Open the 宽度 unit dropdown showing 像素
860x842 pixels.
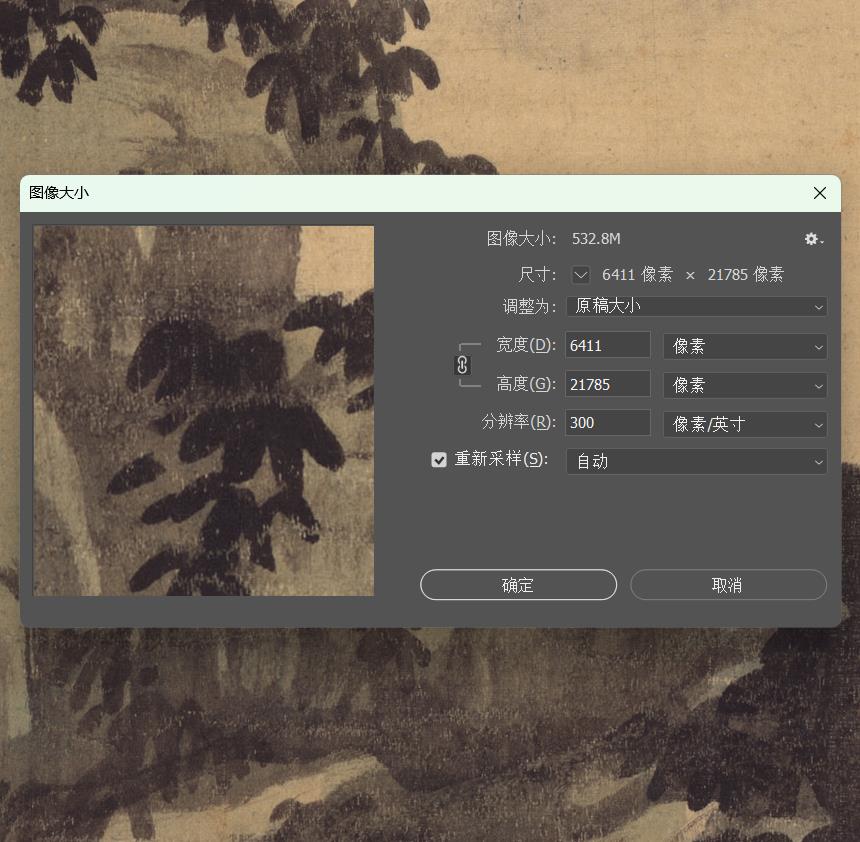click(x=745, y=347)
